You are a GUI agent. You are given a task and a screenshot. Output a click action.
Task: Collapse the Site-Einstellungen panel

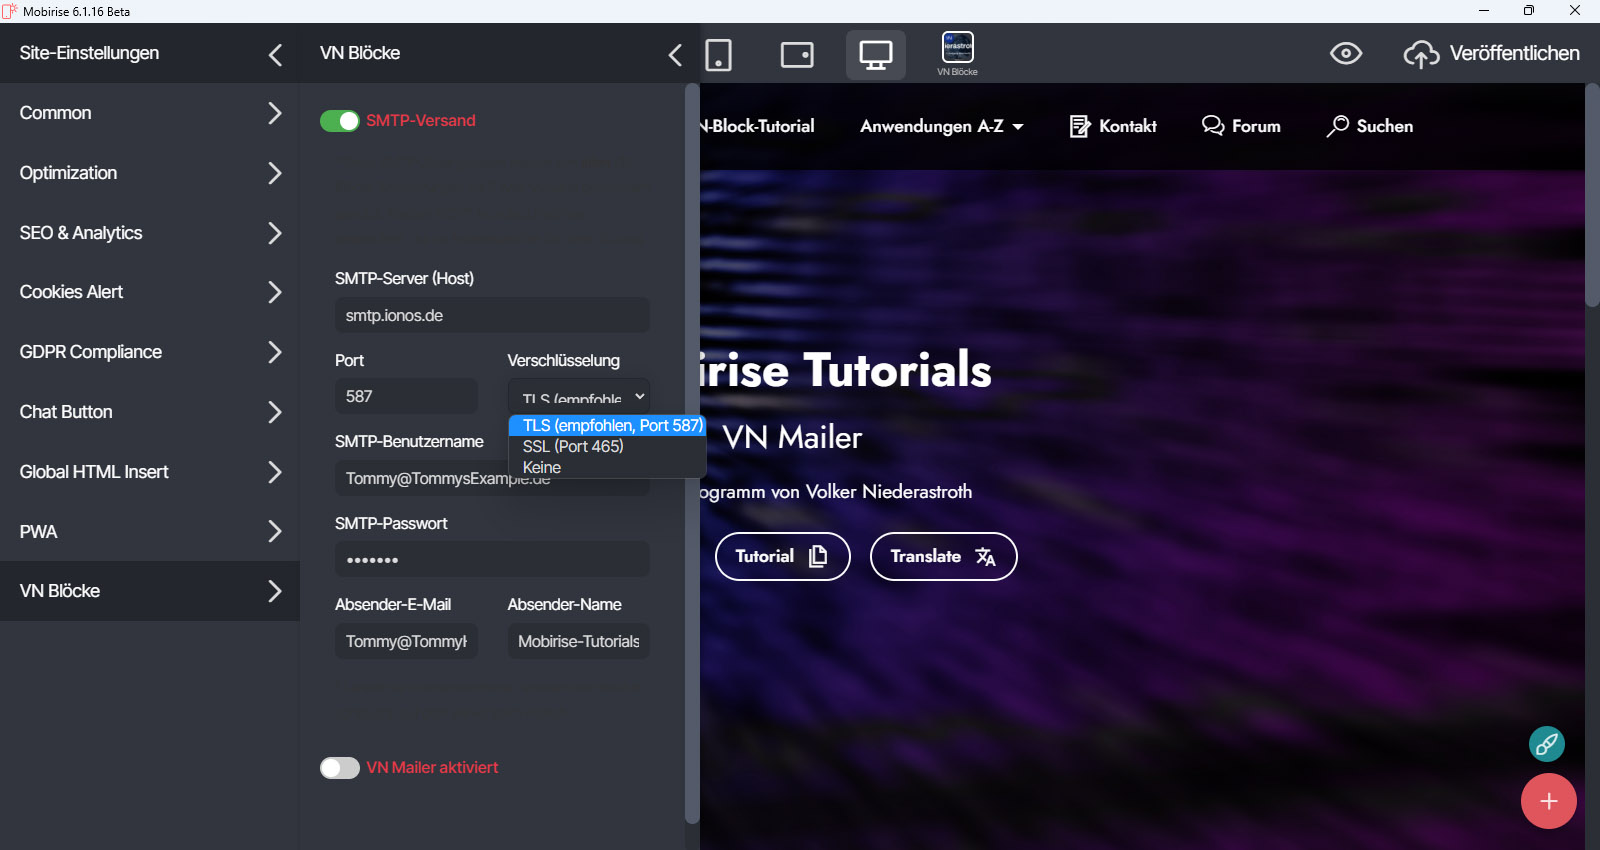click(275, 54)
